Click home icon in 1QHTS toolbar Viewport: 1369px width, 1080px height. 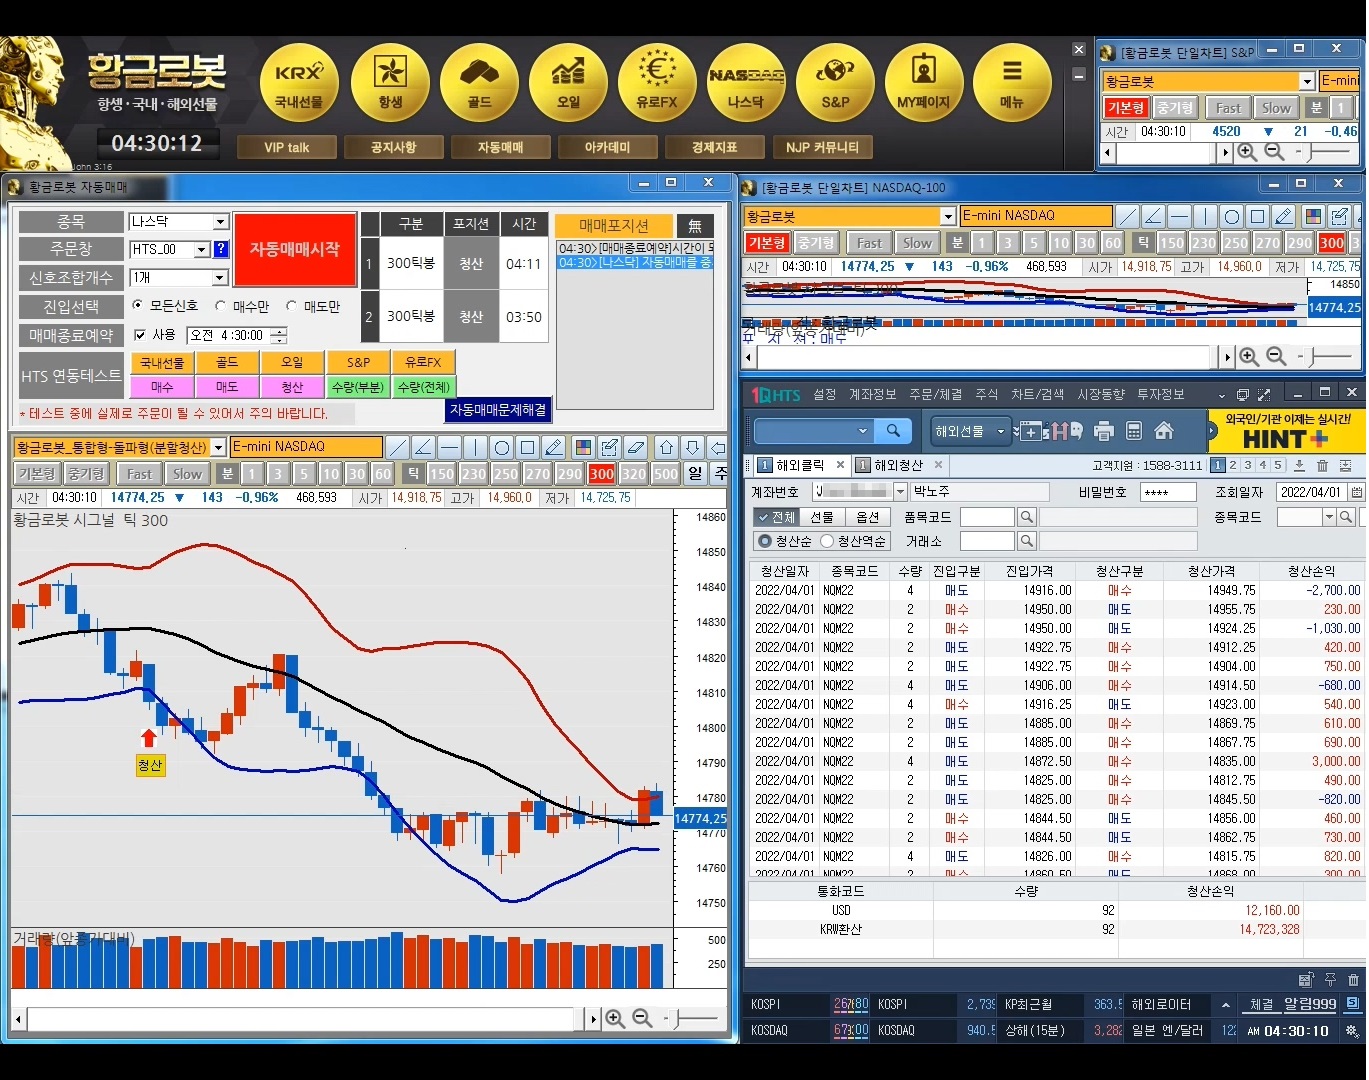1164,431
